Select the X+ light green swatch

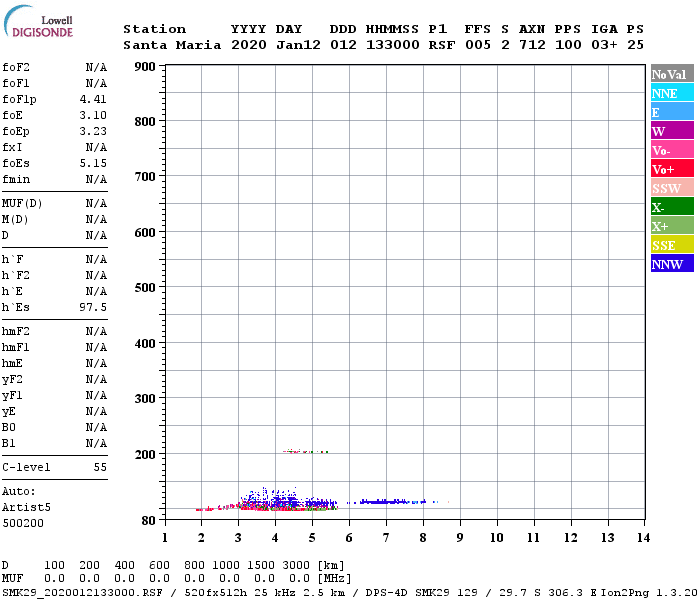(672, 225)
